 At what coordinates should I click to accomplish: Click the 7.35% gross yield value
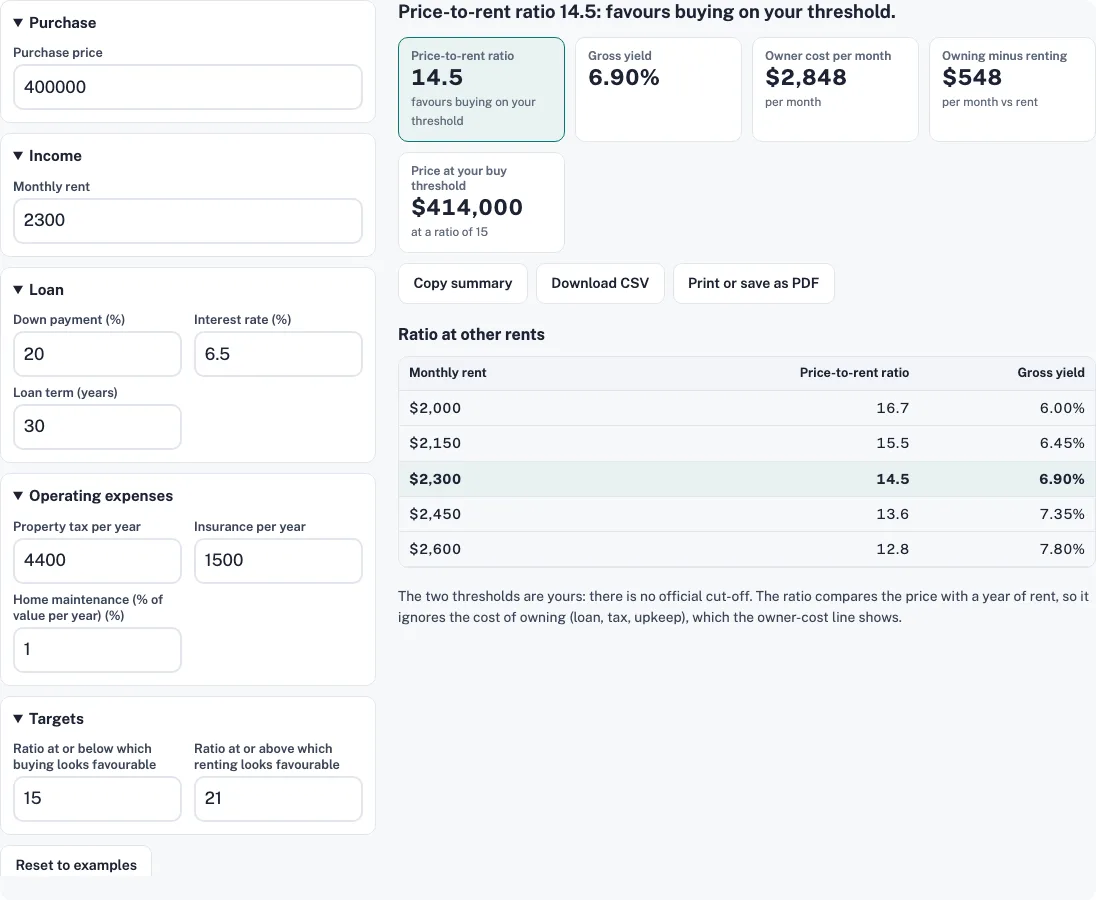pos(1062,514)
